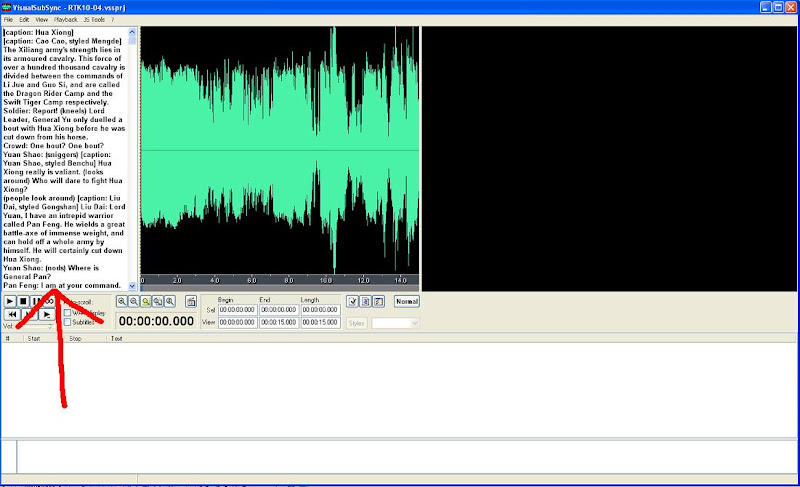Click the line 'Yuan Shao: (nods) Where is'
The height and width of the screenshot is (487, 800).
[51, 268]
